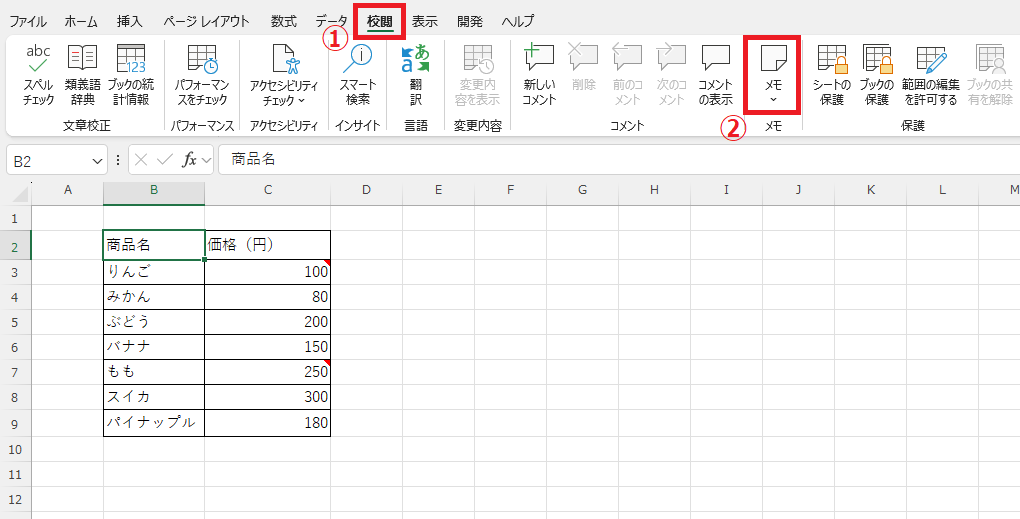
Task: Add a 新しいコメント new comment
Action: point(539,74)
